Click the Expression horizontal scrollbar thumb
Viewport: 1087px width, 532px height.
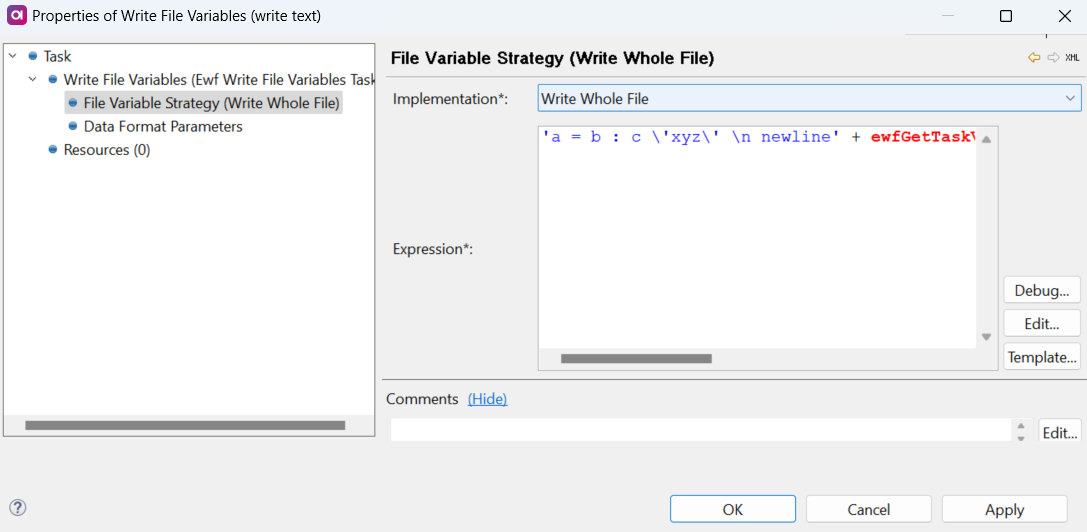tap(636, 358)
